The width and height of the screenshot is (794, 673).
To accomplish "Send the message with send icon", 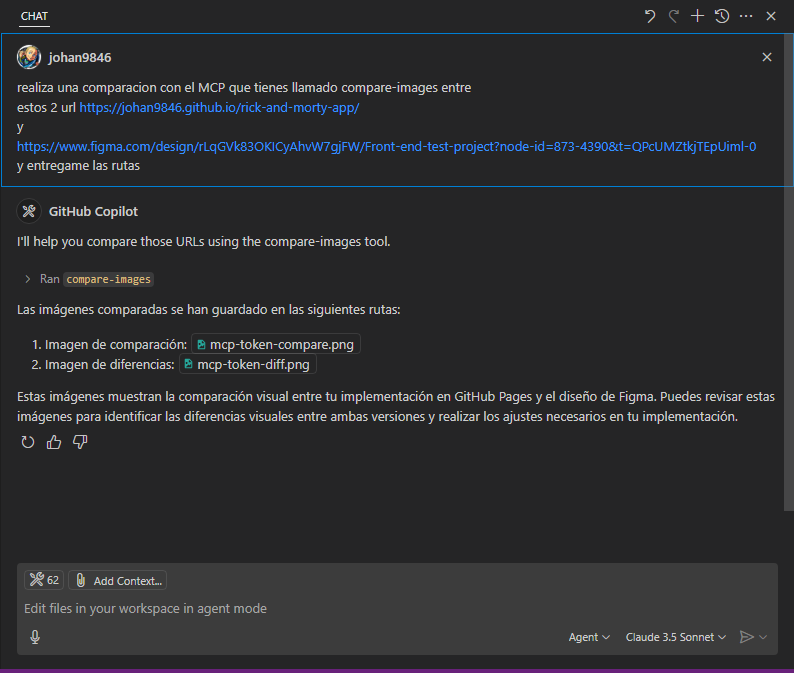I will (x=746, y=637).
